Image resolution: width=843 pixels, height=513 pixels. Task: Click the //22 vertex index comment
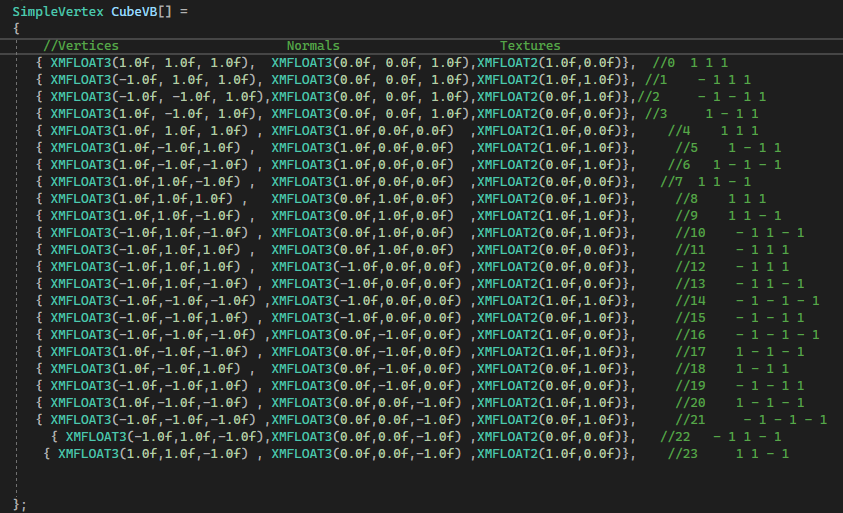(676, 437)
